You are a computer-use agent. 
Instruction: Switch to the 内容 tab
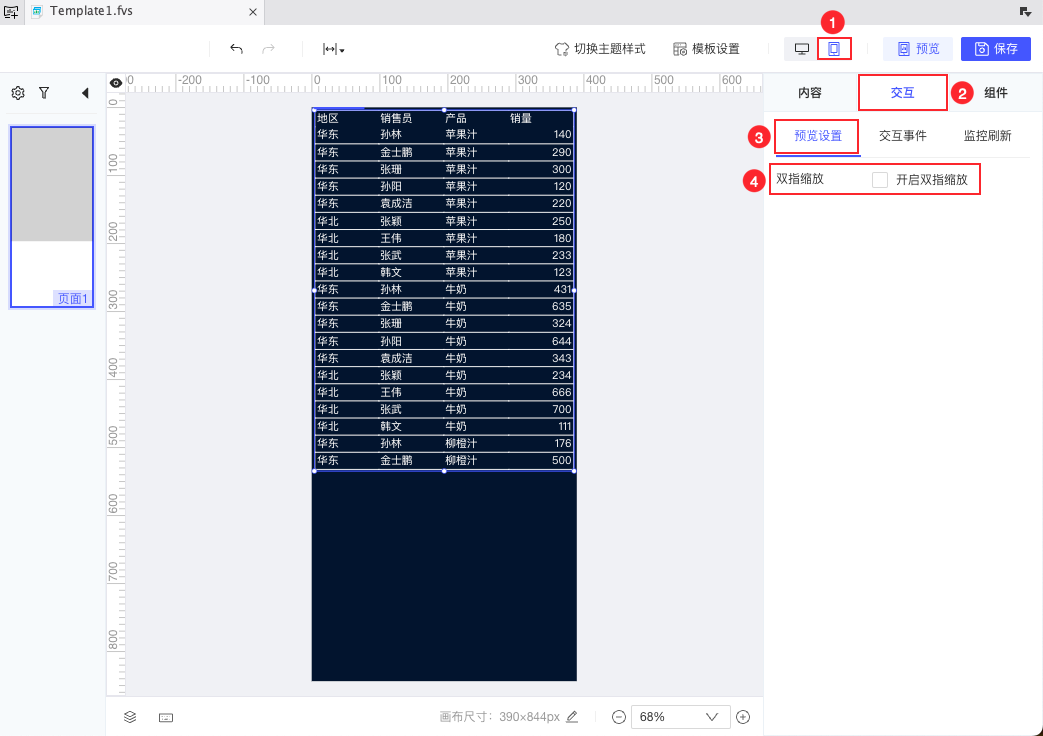pos(810,93)
